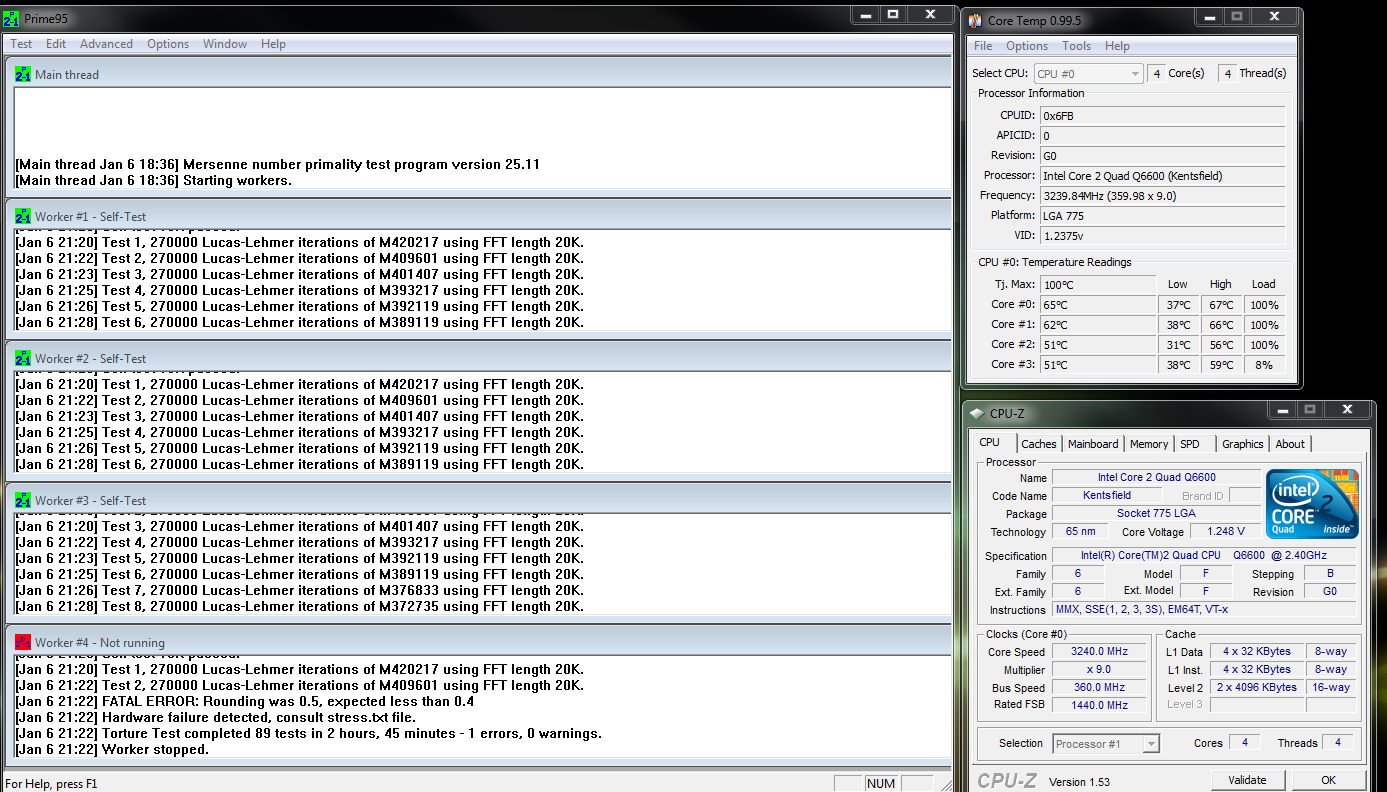The height and width of the screenshot is (792, 1387).
Task: Open the Window menu in Prime95
Action: point(225,44)
